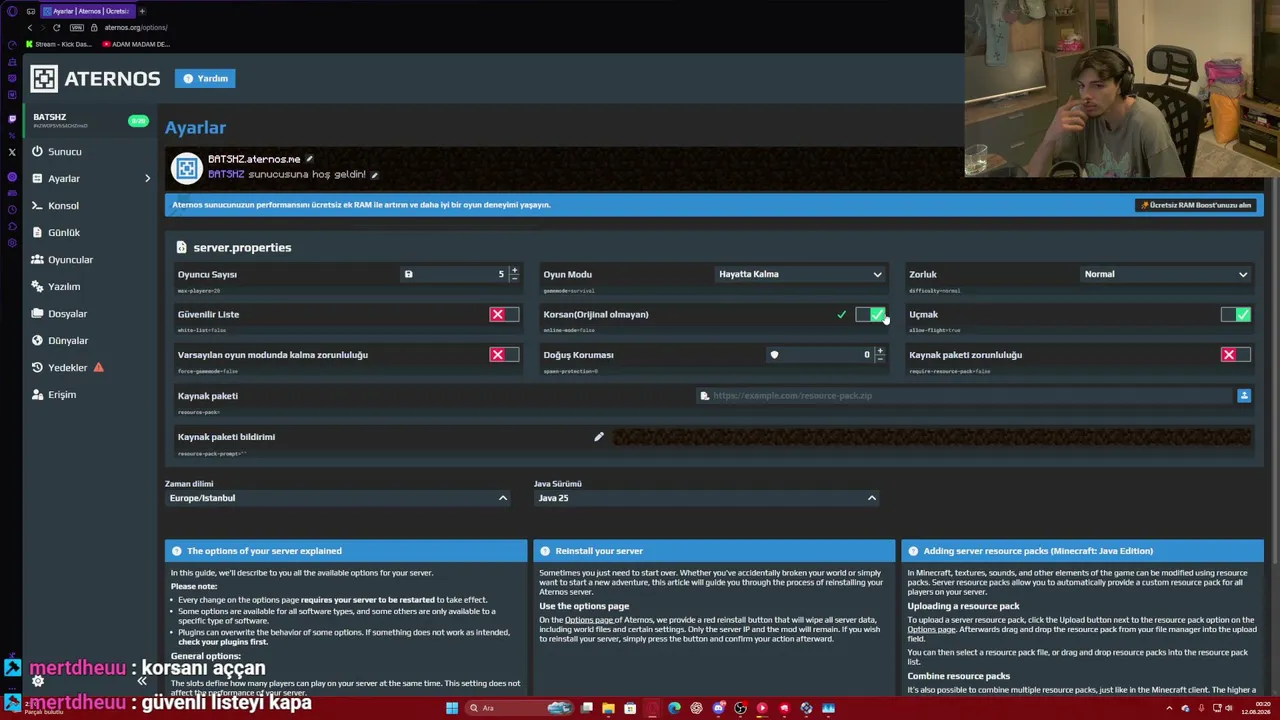Click the VPN badge in address bar
Screen dimensions: 1280x720
pos(76,28)
